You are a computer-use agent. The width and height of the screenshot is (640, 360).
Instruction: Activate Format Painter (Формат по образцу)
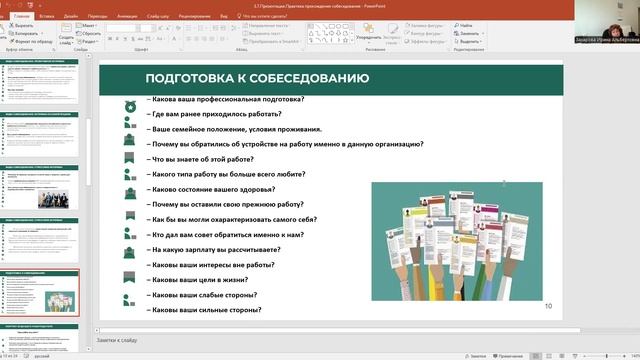point(31,41)
